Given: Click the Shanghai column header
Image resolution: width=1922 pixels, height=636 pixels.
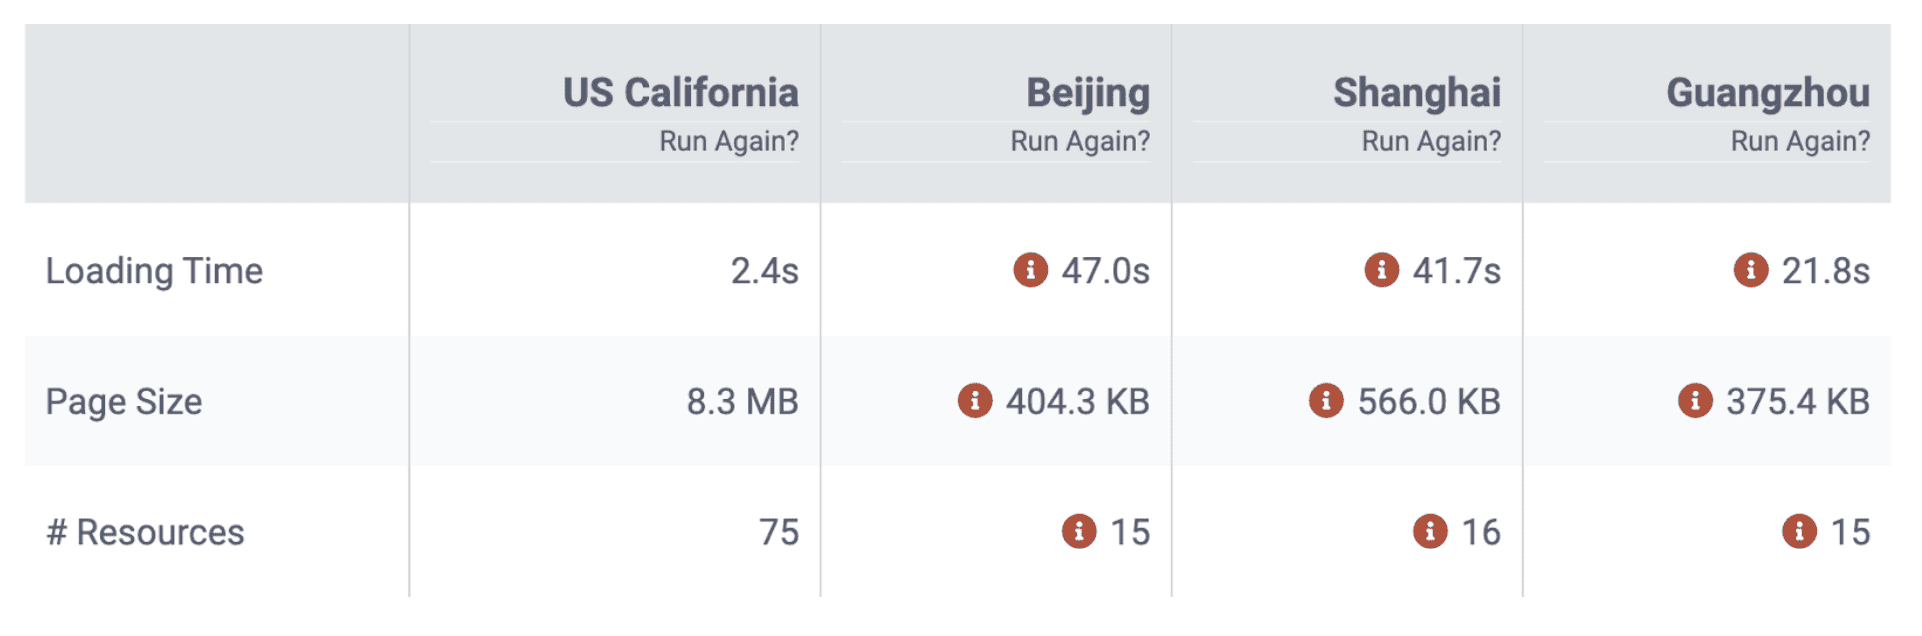Looking at the screenshot, I should click(1416, 93).
